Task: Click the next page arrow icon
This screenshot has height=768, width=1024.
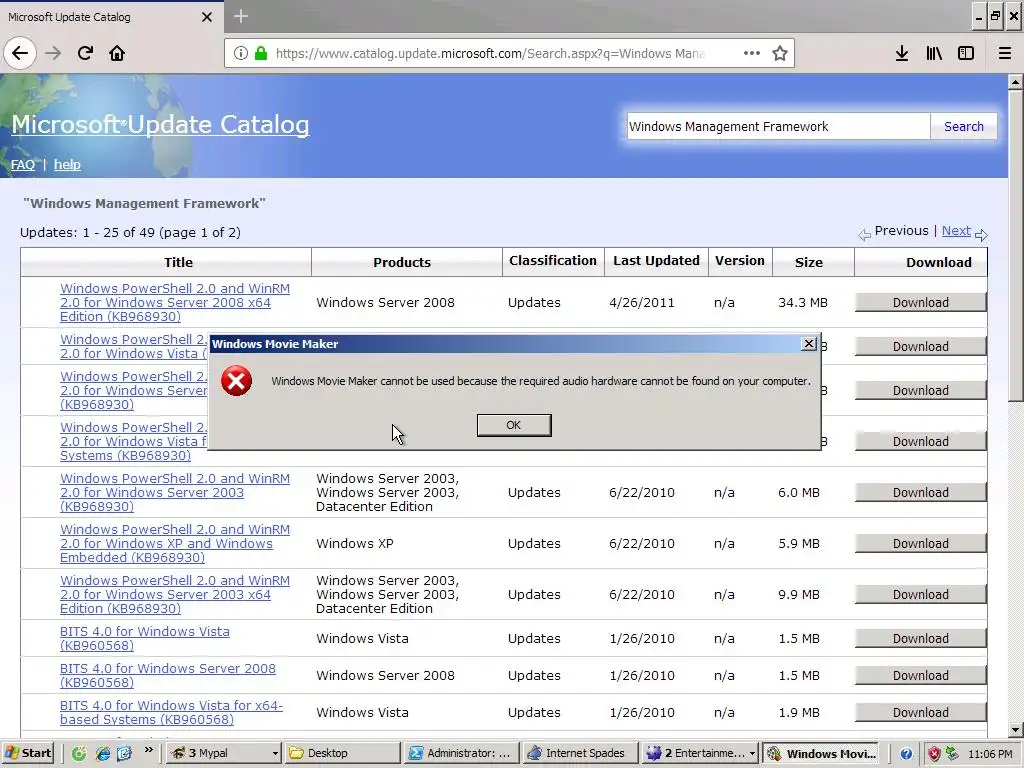Action: (981, 234)
